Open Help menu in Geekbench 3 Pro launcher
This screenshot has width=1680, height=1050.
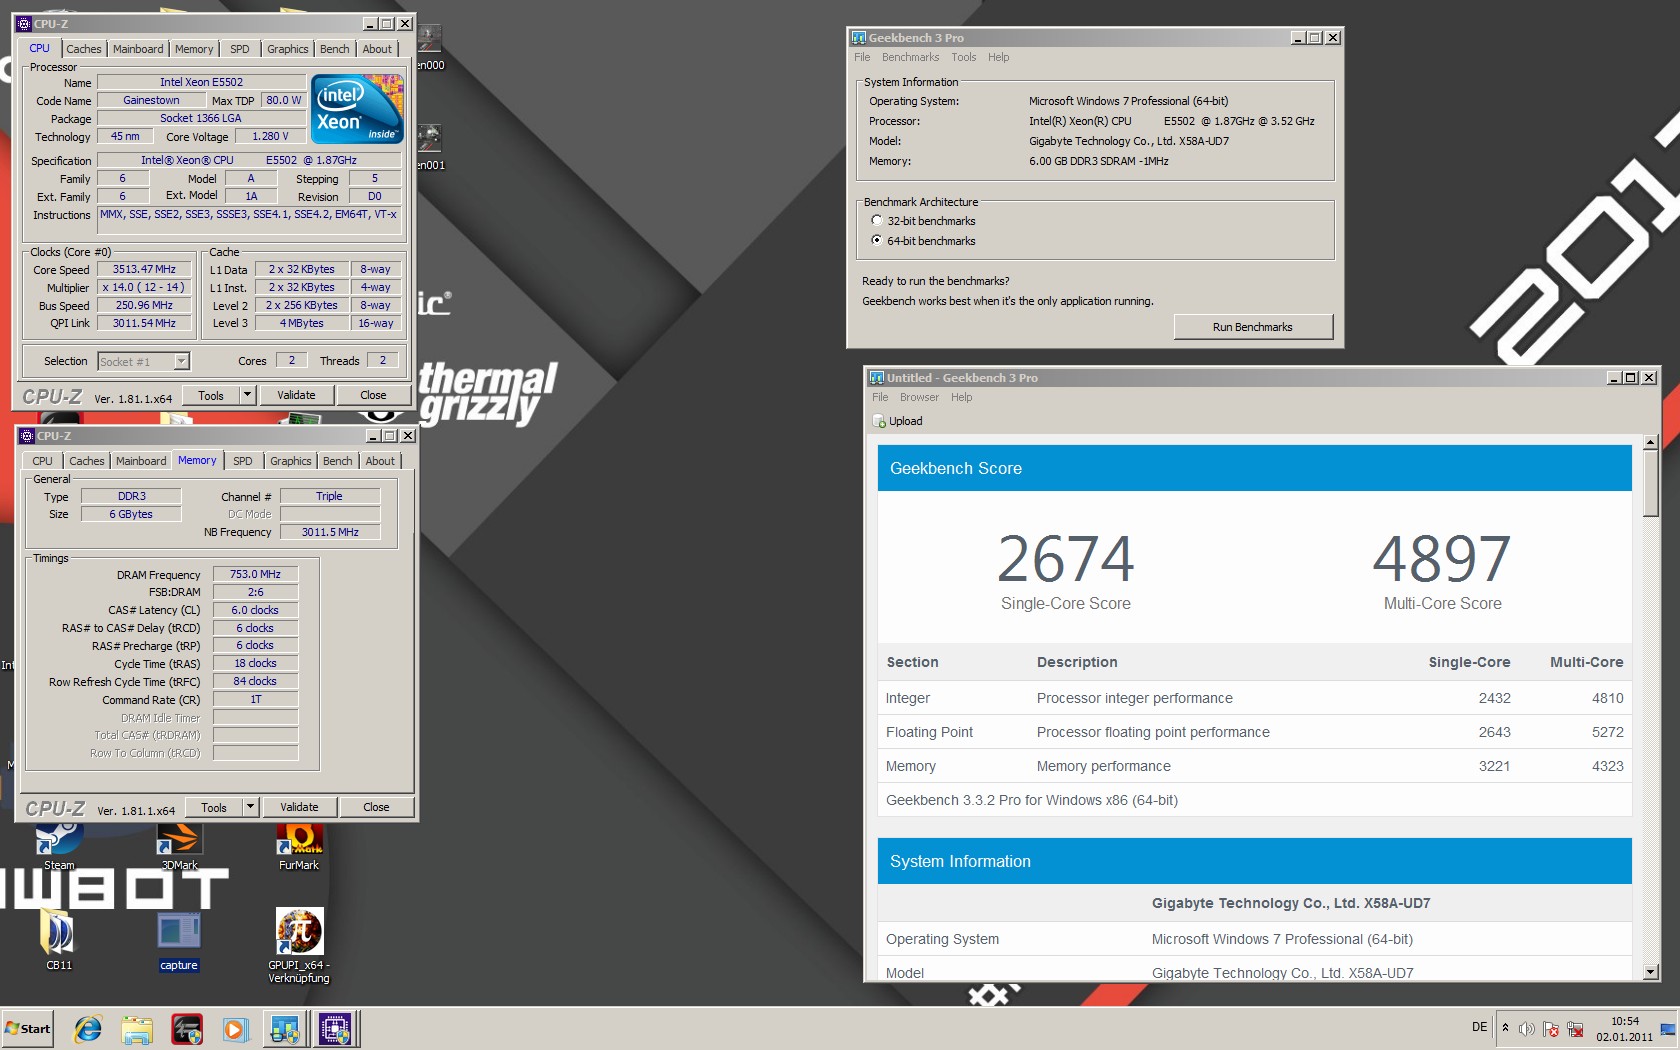tap(998, 57)
